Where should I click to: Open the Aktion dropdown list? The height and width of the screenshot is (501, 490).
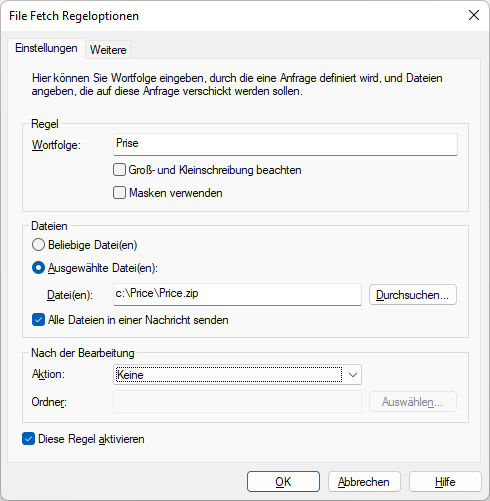(x=237, y=375)
